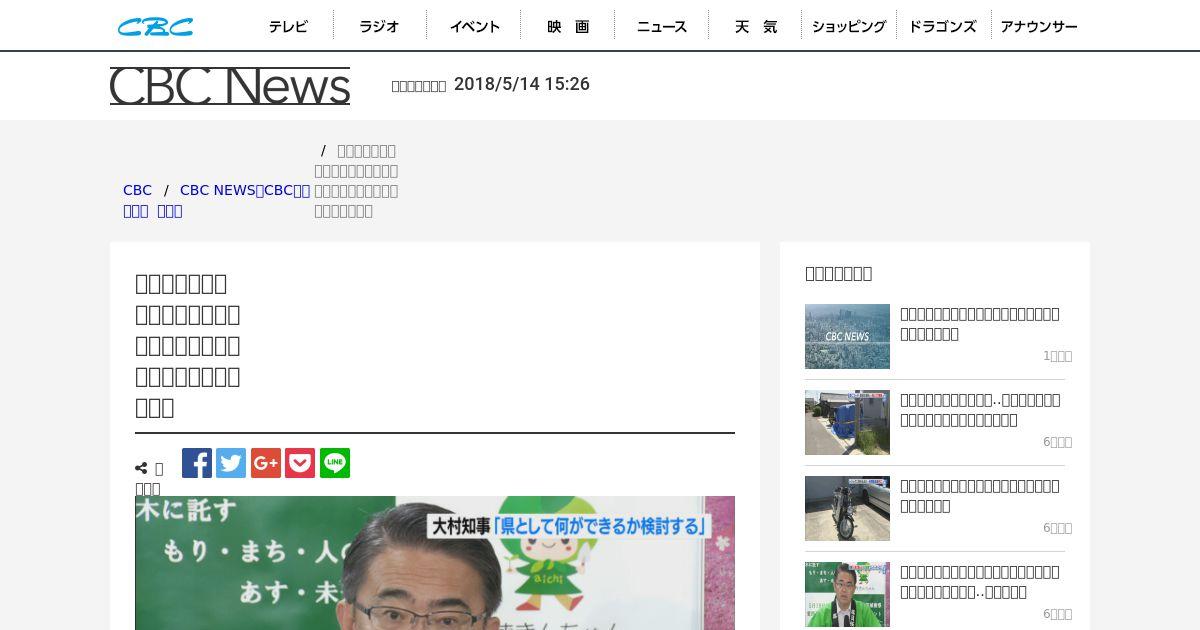
Task: Go to the イベント section
Action: pyautogui.click(x=474, y=27)
